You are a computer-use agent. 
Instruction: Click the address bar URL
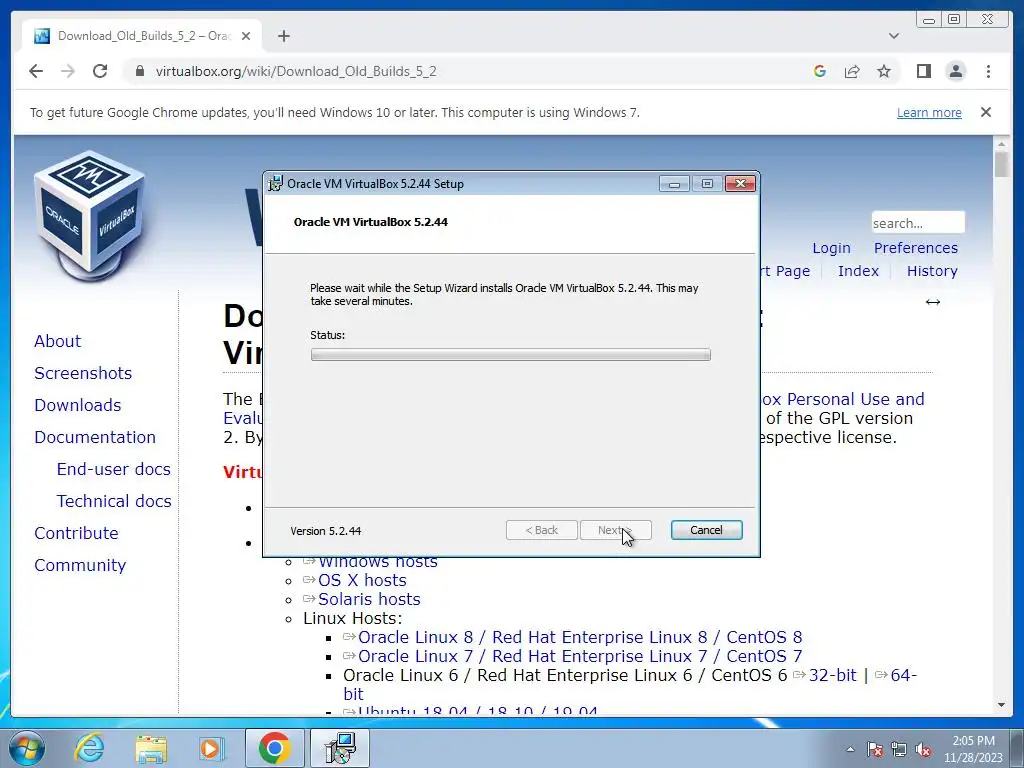(x=296, y=71)
